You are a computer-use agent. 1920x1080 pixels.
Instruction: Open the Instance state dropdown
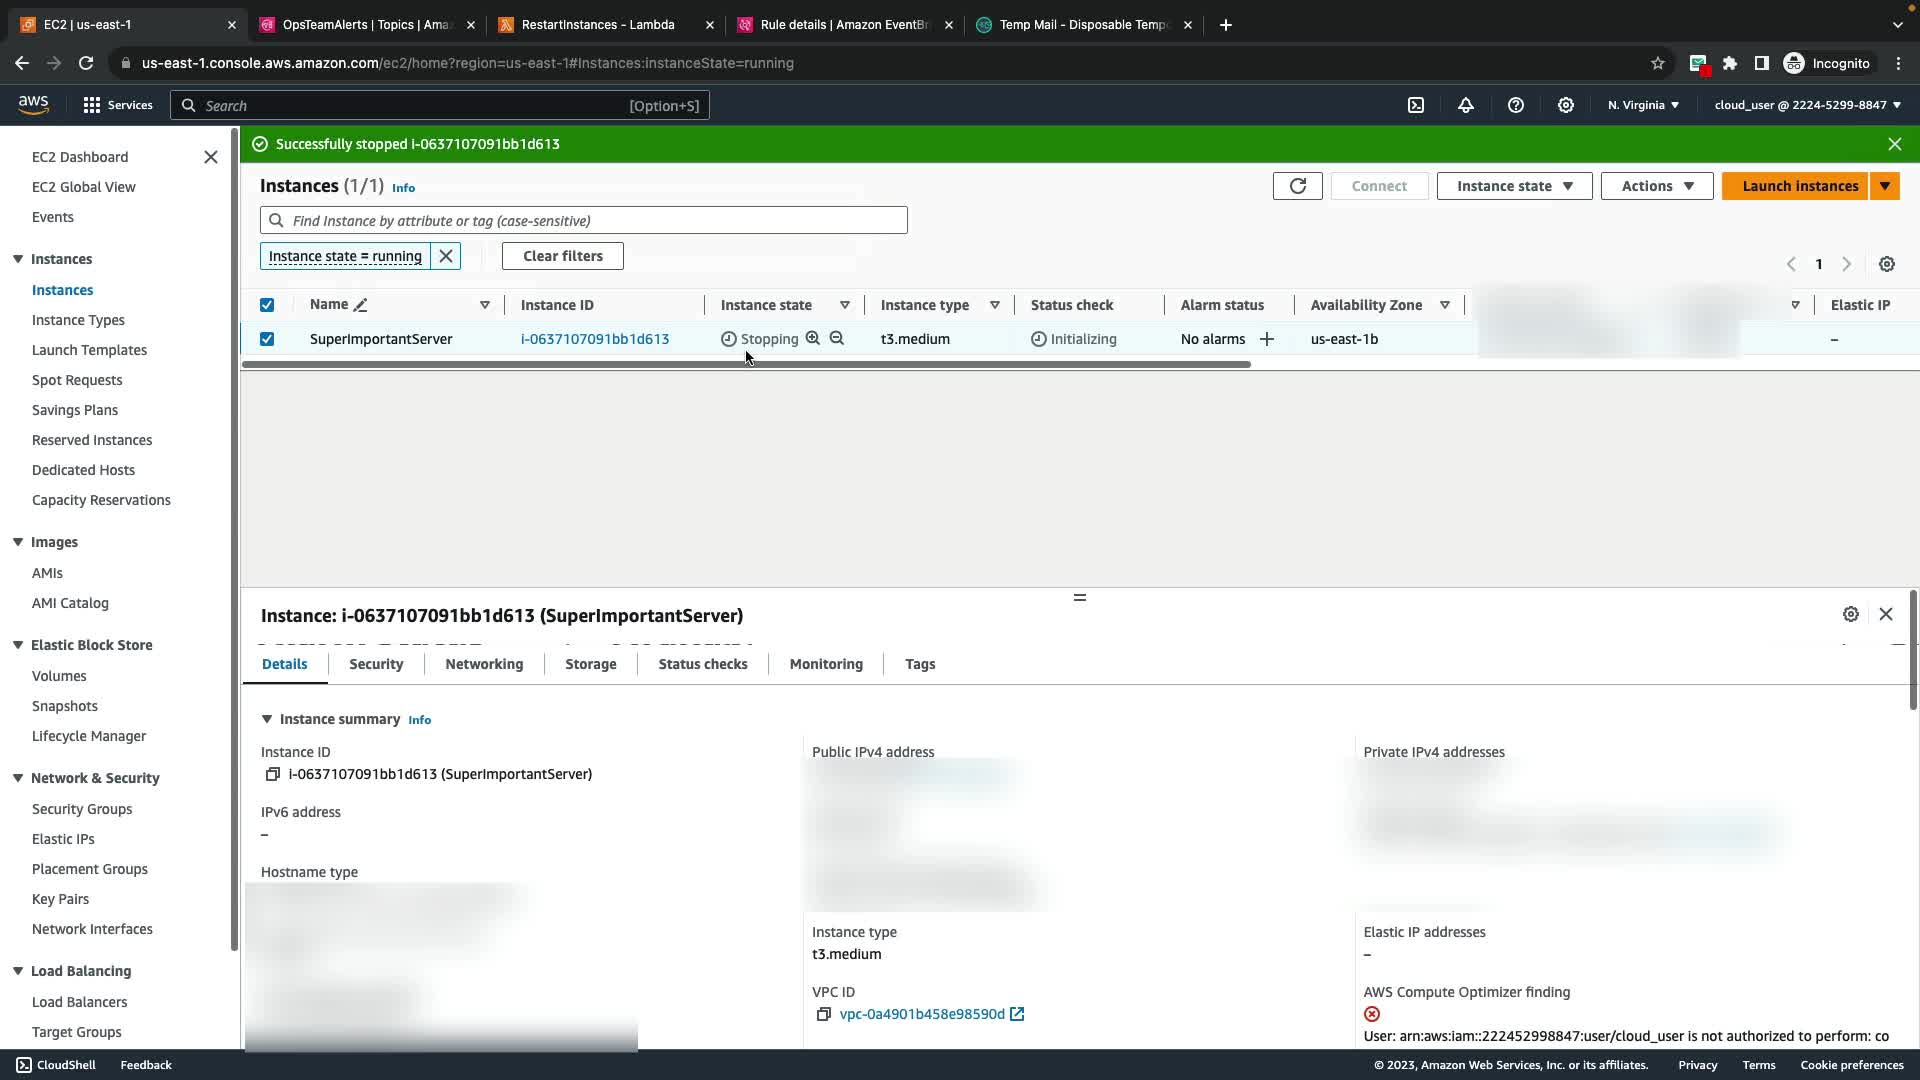pyautogui.click(x=1514, y=186)
